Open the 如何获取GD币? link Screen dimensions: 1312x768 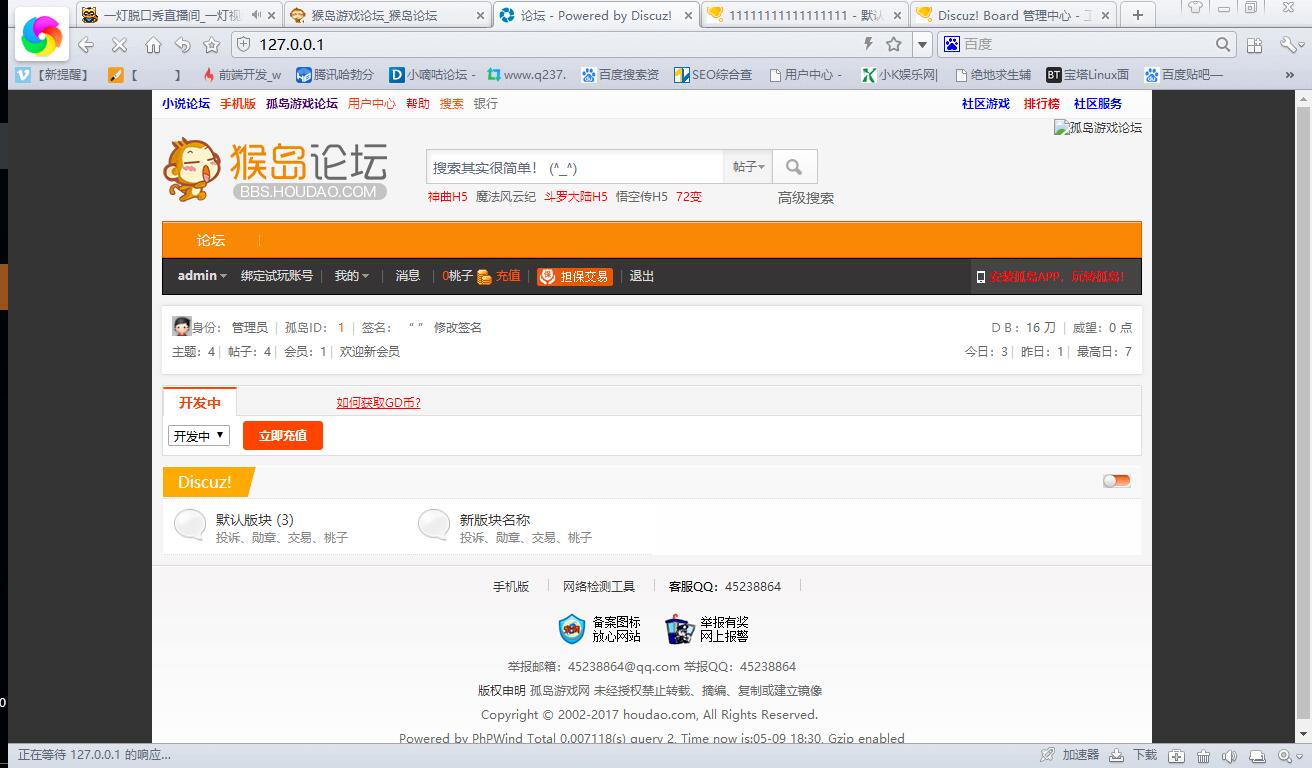378,403
